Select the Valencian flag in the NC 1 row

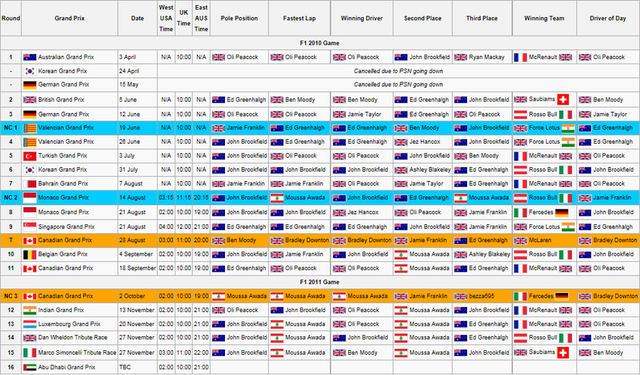click(x=30, y=128)
